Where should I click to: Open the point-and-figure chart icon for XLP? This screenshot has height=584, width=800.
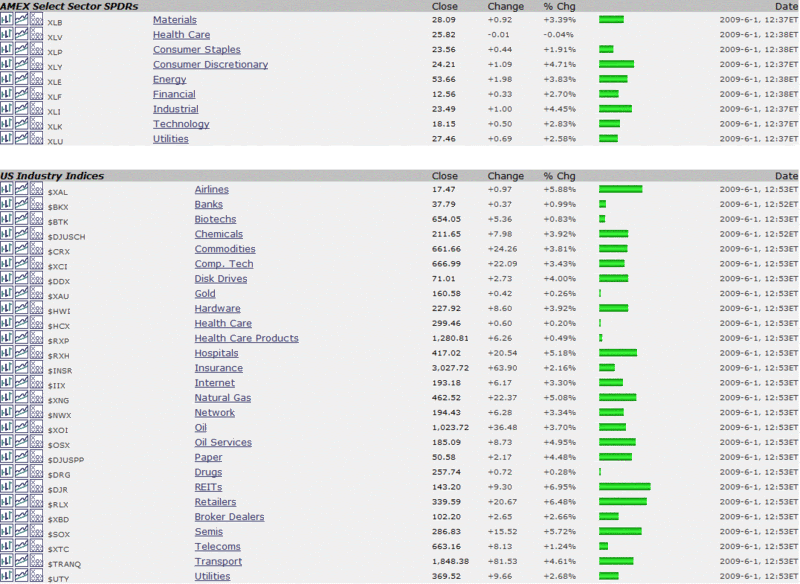point(36,49)
